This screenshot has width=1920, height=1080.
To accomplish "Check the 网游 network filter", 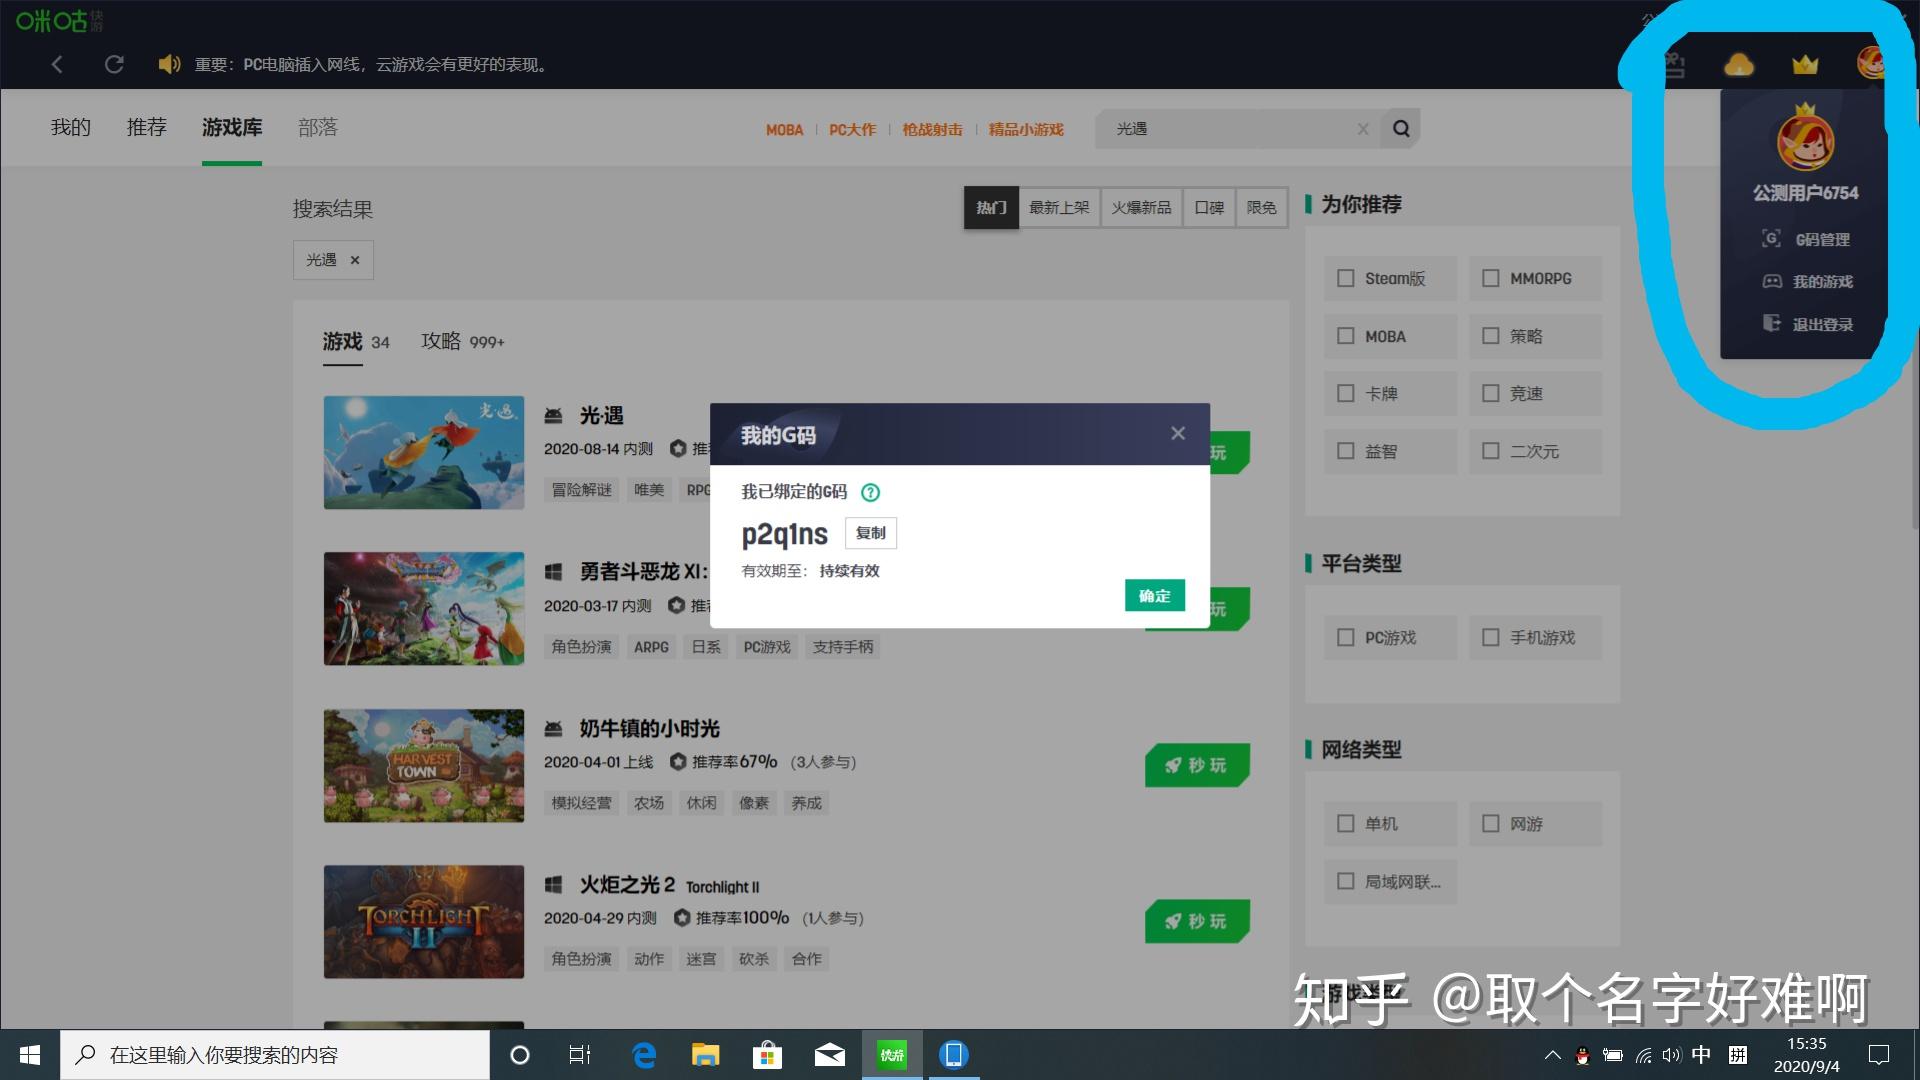I will pyautogui.click(x=1490, y=823).
